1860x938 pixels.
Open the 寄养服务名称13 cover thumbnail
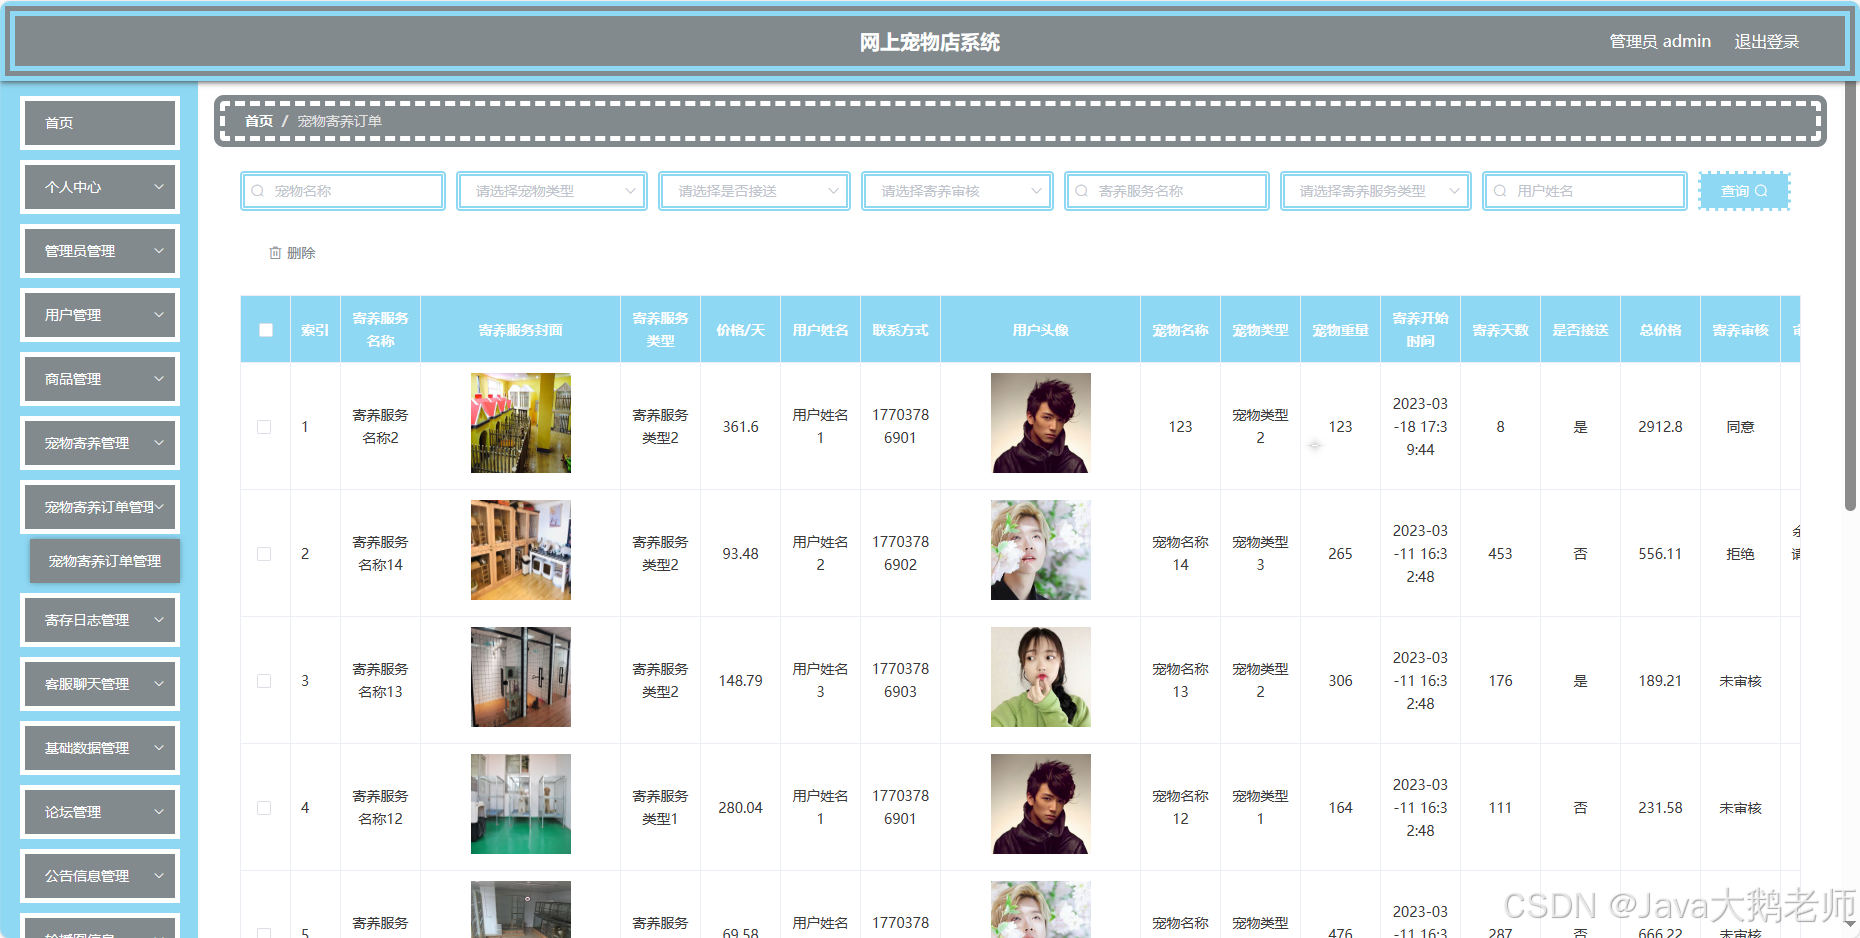click(x=521, y=677)
